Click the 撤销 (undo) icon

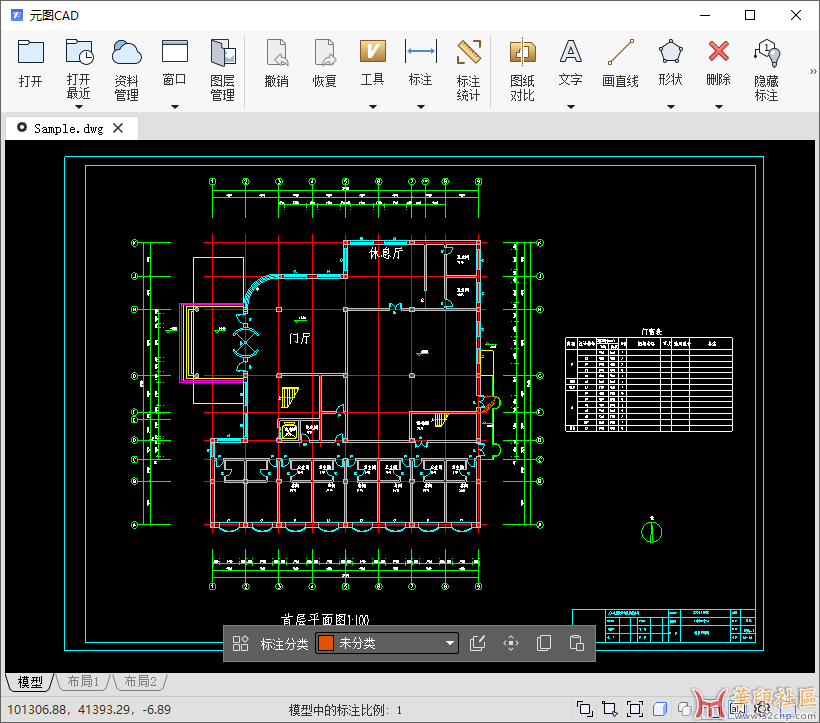click(x=277, y=52)
